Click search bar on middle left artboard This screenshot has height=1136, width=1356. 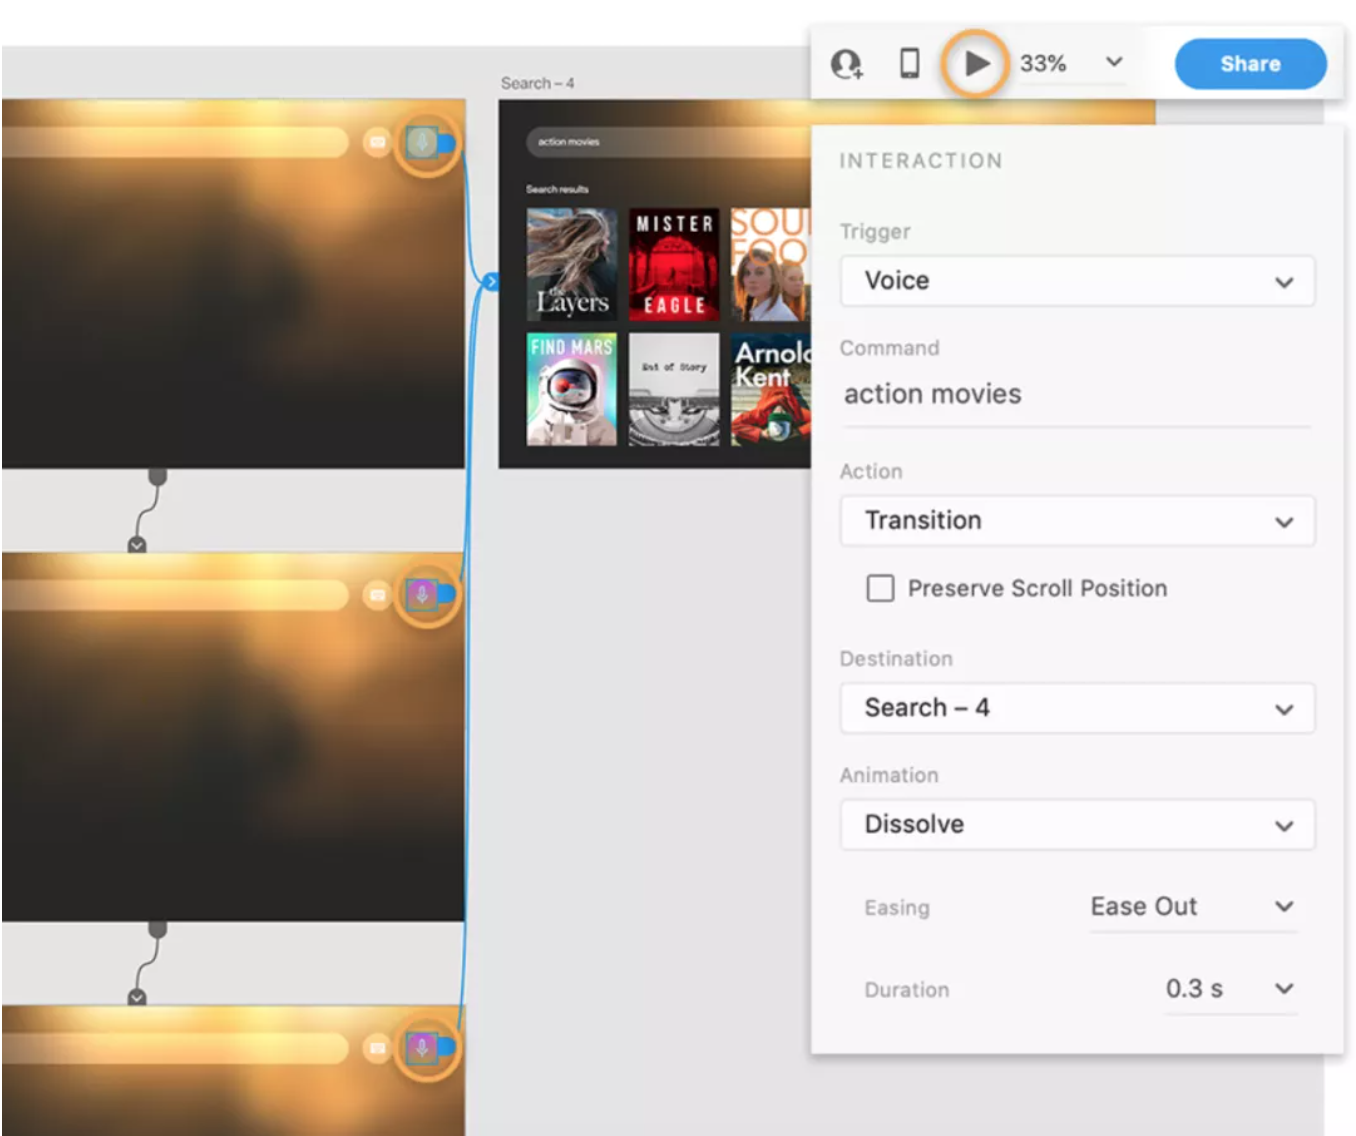(x=175, y=595)
